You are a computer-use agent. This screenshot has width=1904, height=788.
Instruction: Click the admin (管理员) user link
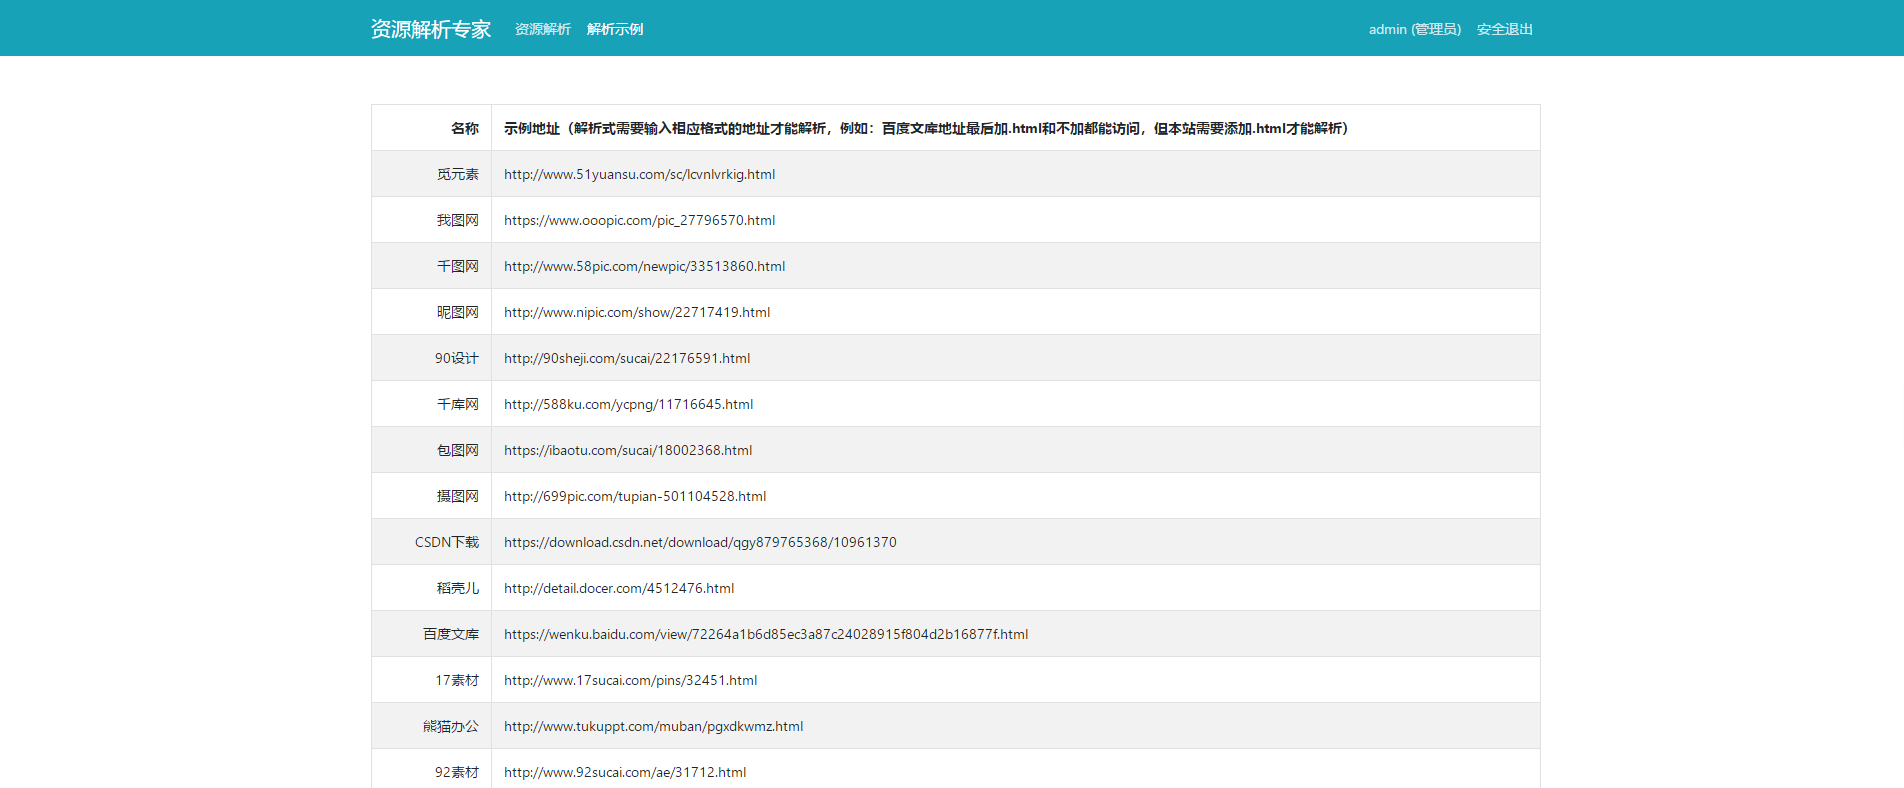[1414, 29]
